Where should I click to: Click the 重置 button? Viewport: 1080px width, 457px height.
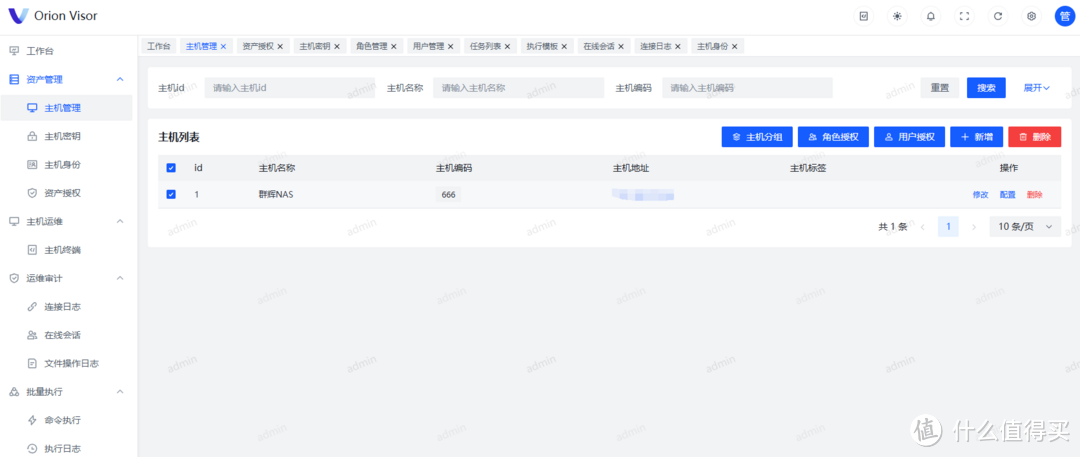(939, 88)
